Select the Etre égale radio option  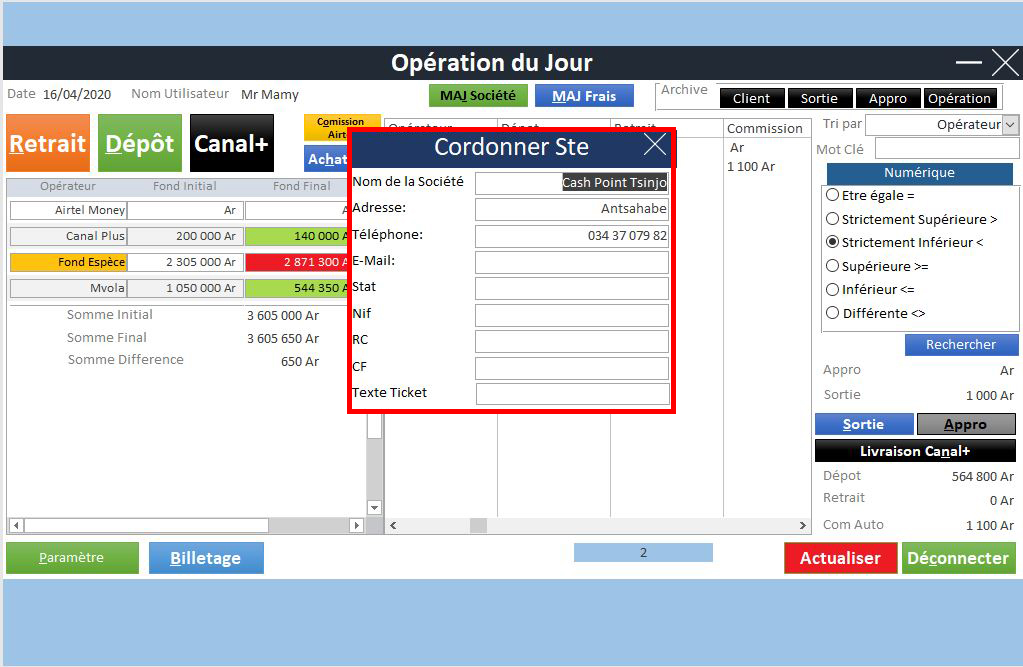pos(832,195)
